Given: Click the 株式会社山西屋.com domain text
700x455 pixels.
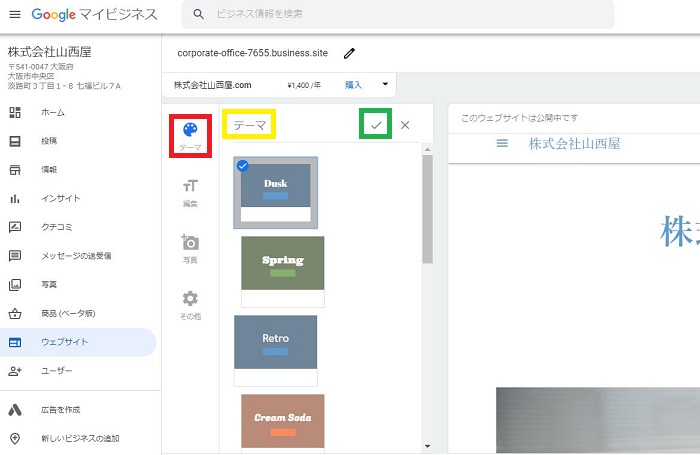Looking at the screenshot, I should [x=212, y=85].
